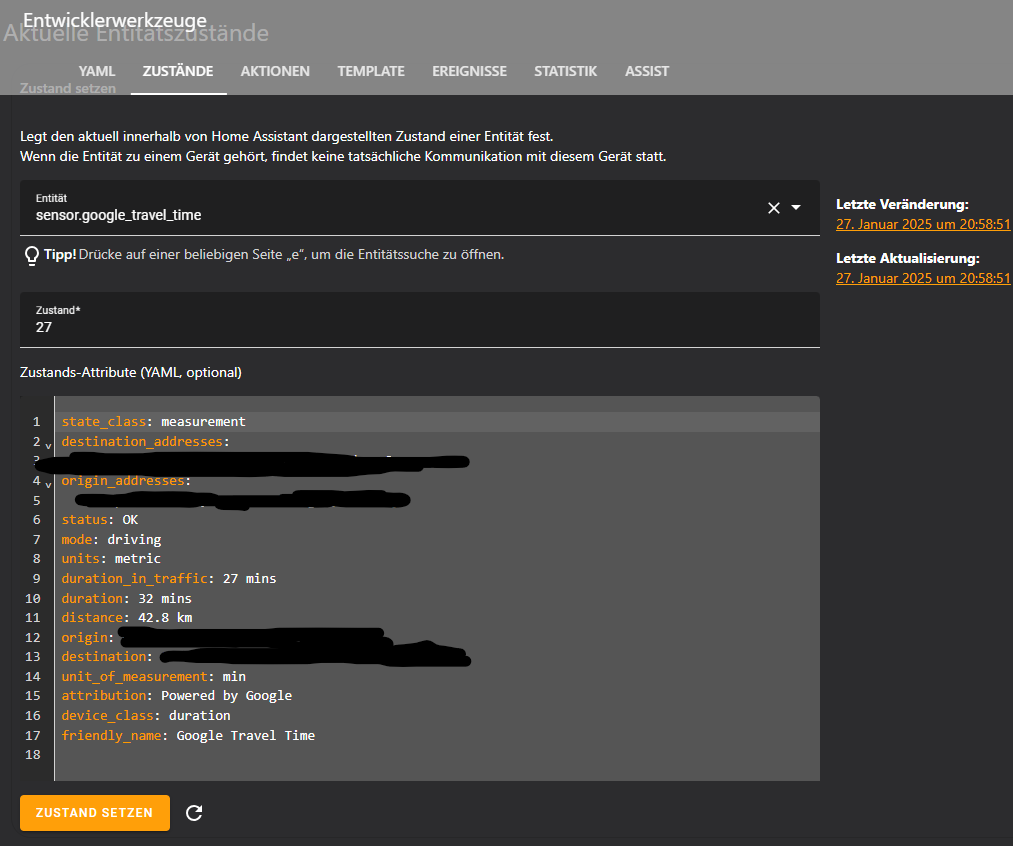Place cursor on the duration_in_traffic YAML line
1013x846 pixels.
point(168,578)
